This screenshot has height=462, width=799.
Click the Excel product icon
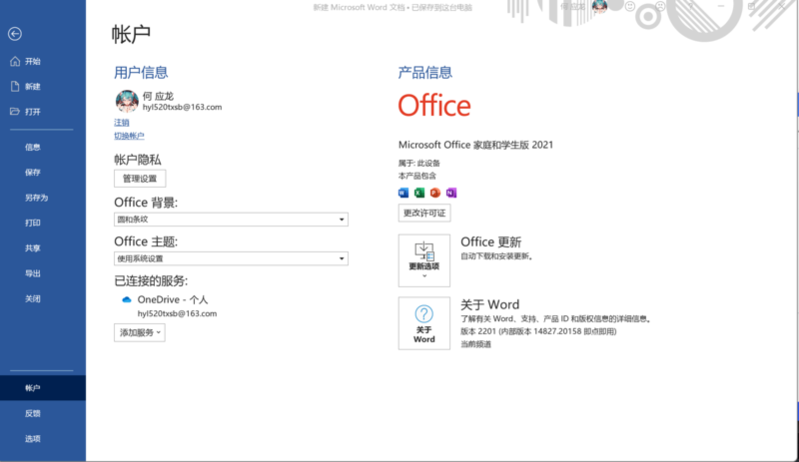tap(419, 192)
